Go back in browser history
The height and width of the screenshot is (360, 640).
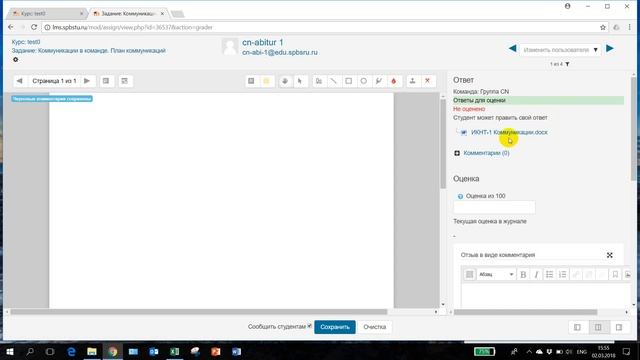[11, 27]
